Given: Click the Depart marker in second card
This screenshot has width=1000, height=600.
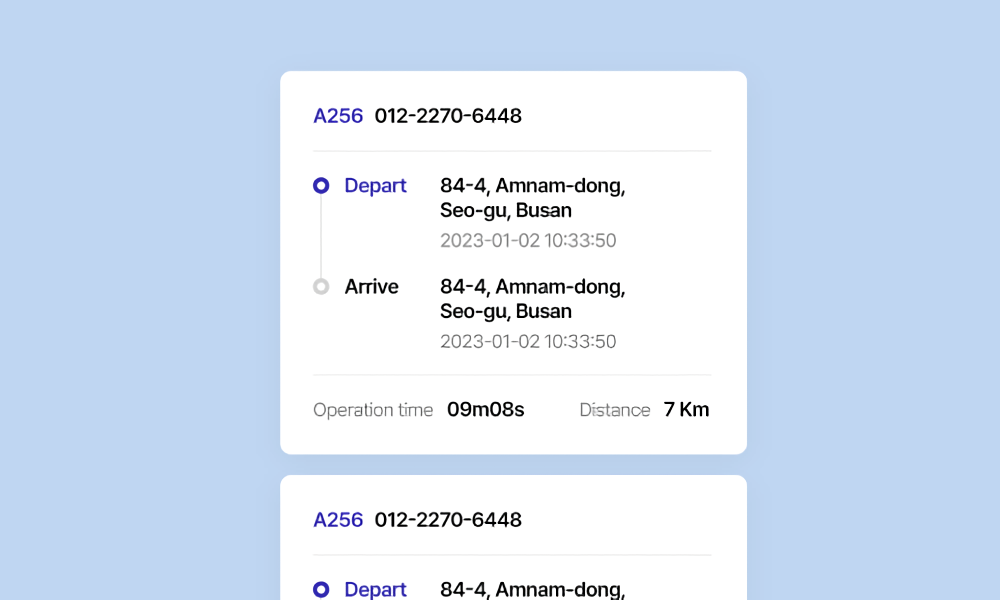Looking at the screenshot, I should [x=321, y=590].
